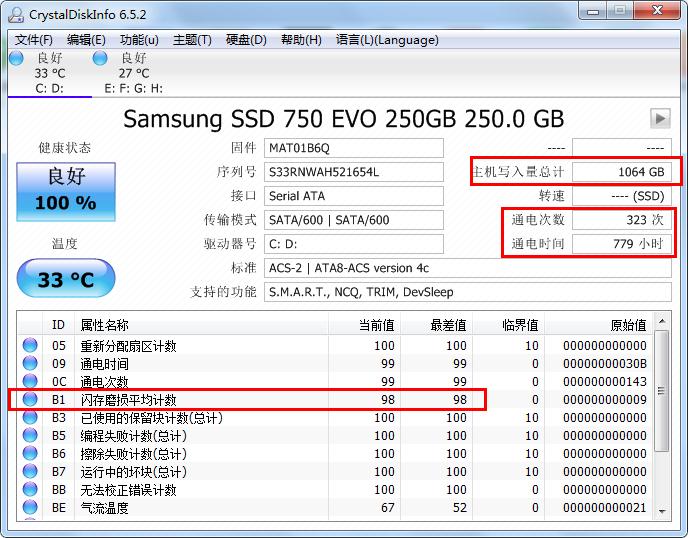688x538 pixels.
Task: Click status orb of row B1 闪存磨损平均计数
Action: [x=30, y=399]
